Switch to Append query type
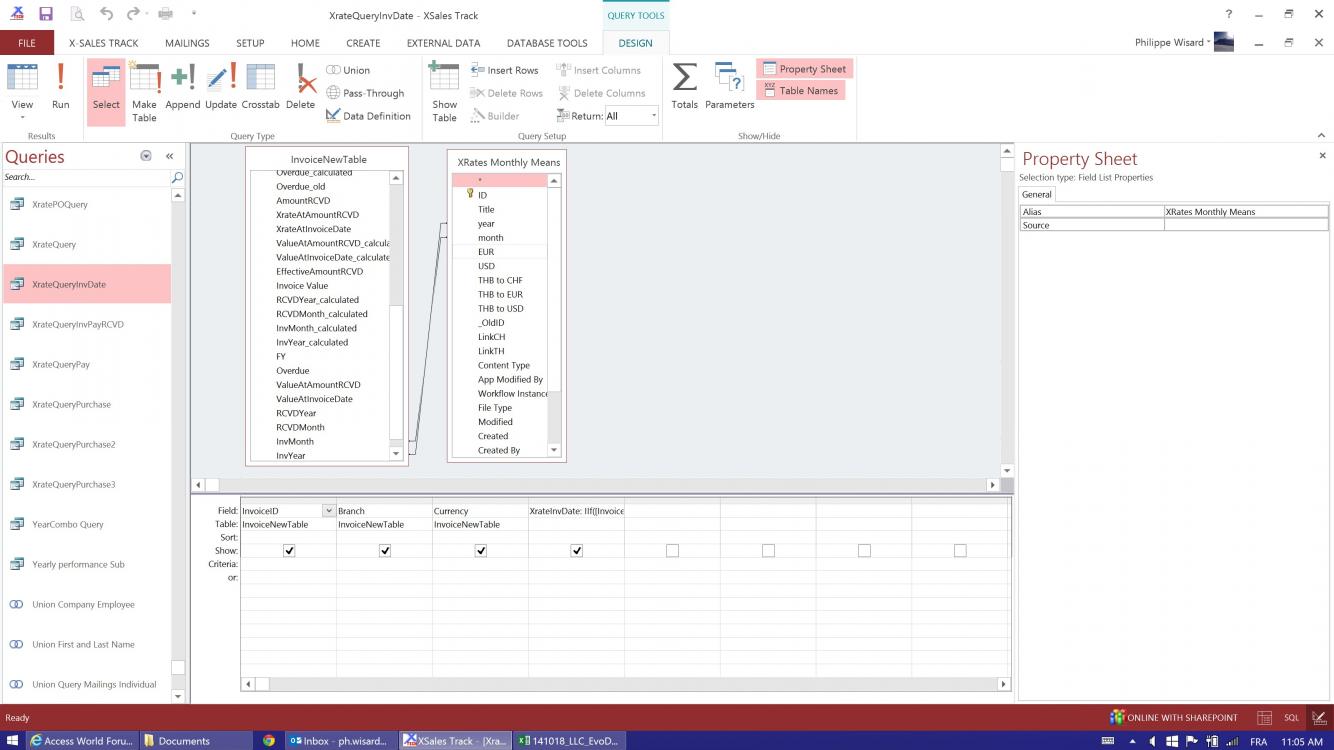Screen dimensions: 1334x750 click(x=183, y=87)
